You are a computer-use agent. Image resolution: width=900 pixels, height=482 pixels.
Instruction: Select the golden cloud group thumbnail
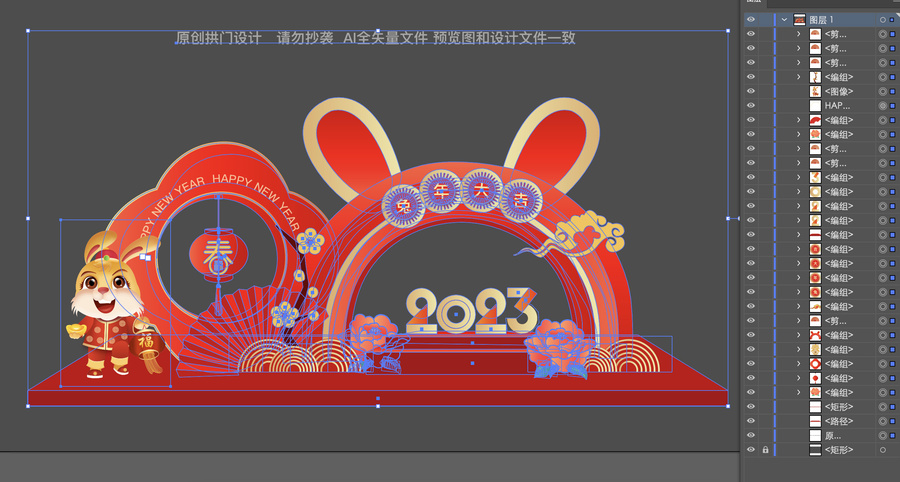tap(815, 306)
